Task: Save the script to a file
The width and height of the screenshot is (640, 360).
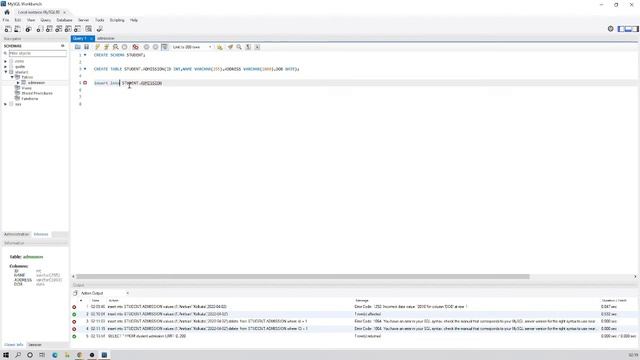Action: pos(86,47)
